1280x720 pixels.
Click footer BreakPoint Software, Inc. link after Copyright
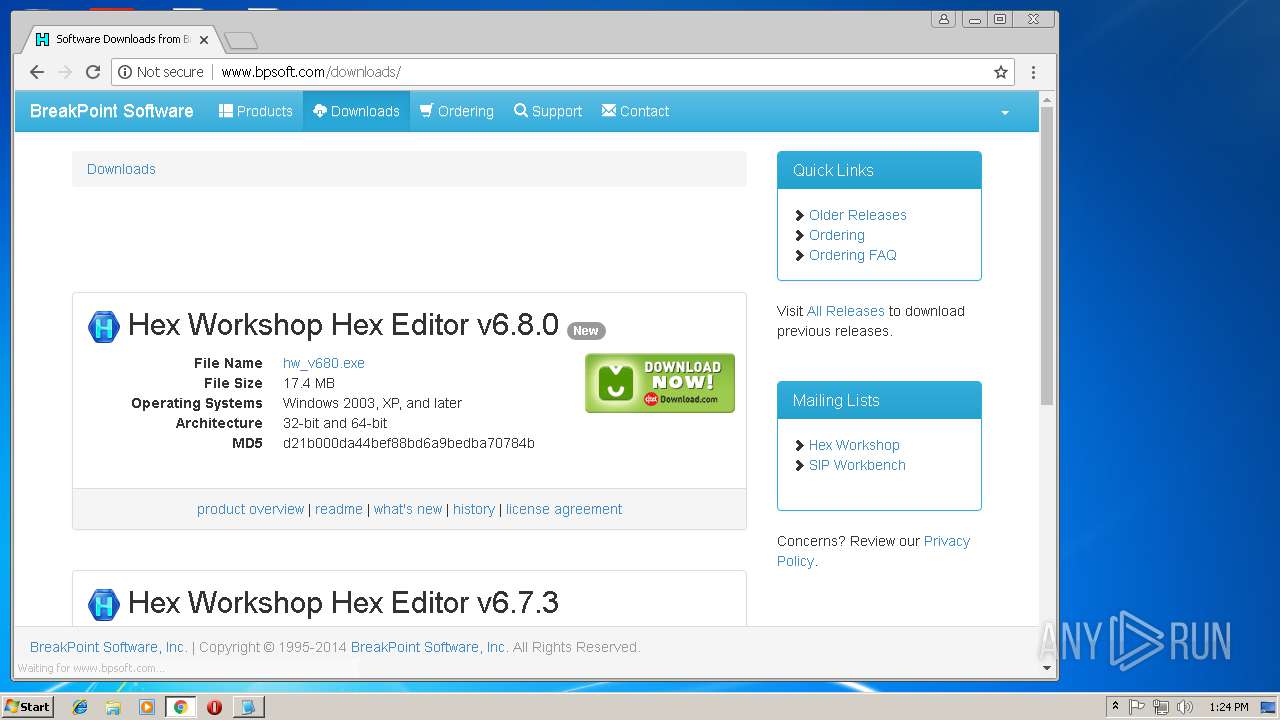428,647
